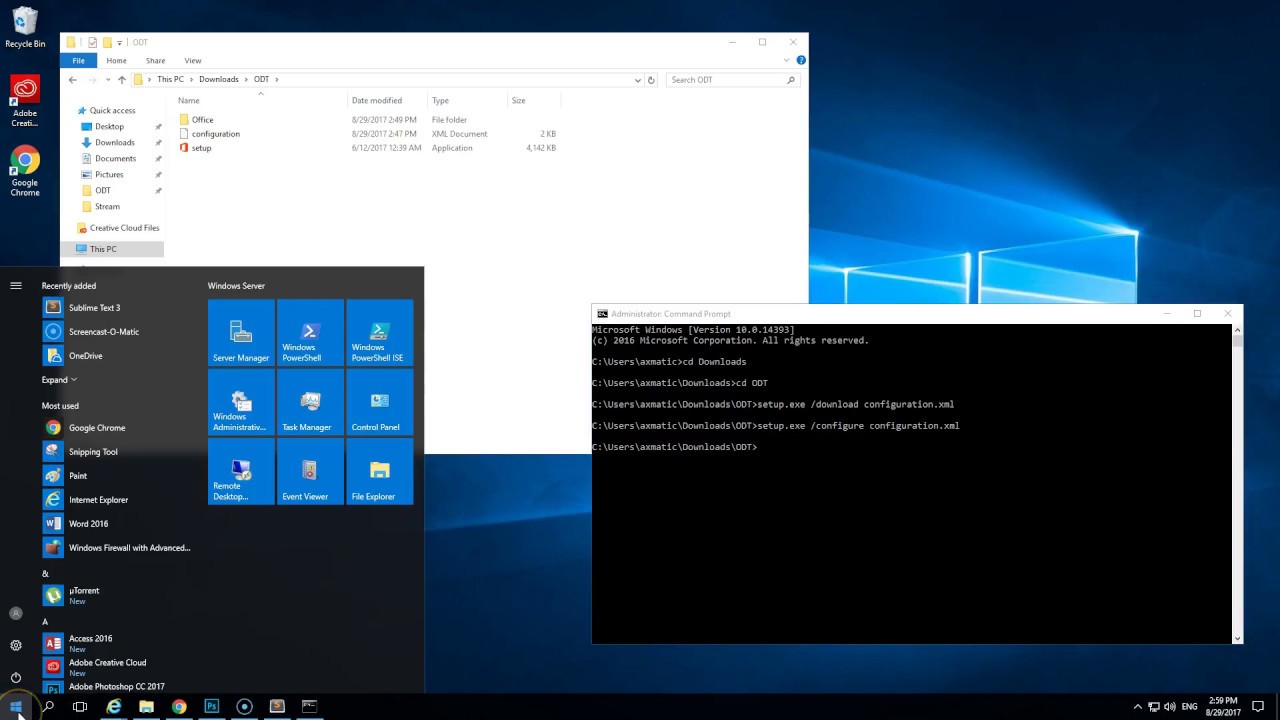The image size is (1280, 720).
Task: Switch to the Home ribbon tab
Action: (x=117, y=61)
